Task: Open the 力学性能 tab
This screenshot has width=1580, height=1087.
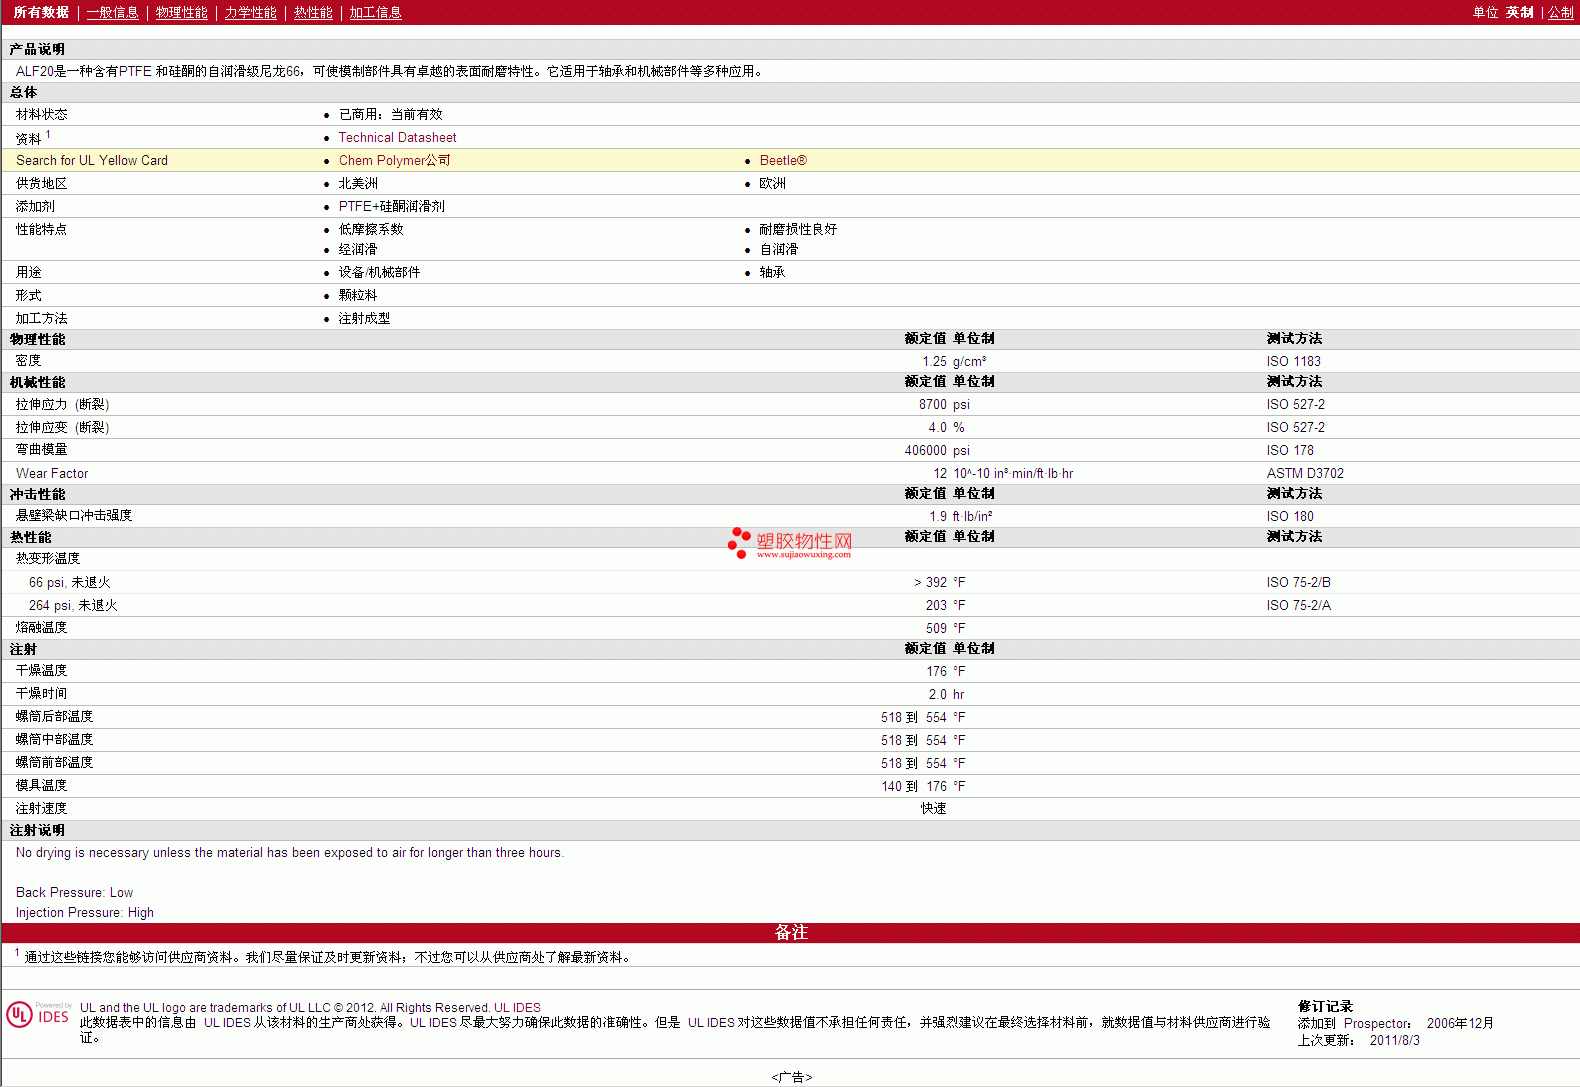Action: pos(250,12)
